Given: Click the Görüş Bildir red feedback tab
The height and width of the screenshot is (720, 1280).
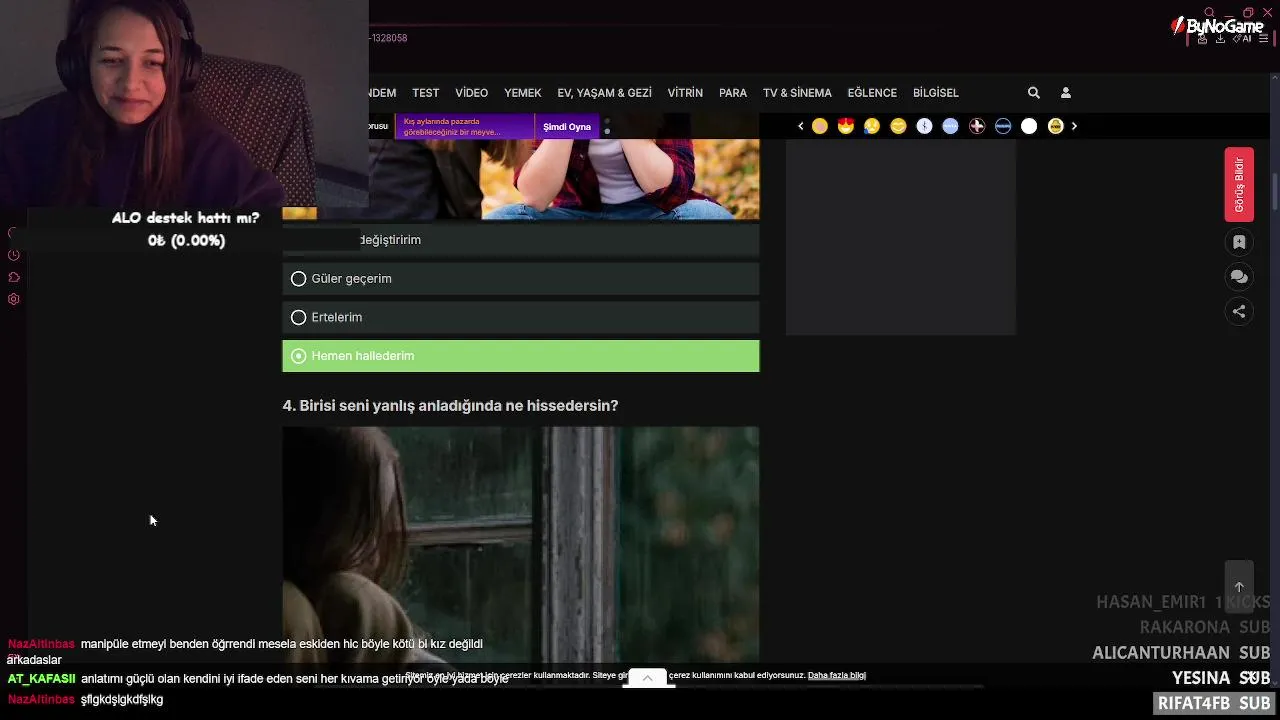Looking at the screenshot, I should [1239, 185].
